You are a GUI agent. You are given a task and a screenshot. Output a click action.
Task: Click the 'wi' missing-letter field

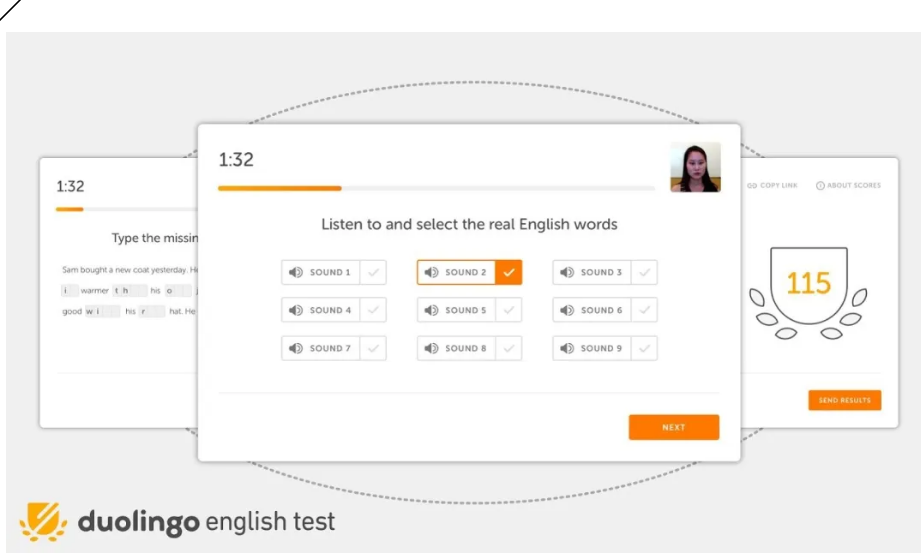click(x=103, y=311)
